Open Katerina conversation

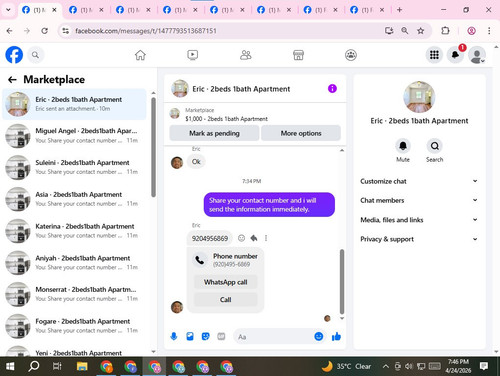[75, 231]
